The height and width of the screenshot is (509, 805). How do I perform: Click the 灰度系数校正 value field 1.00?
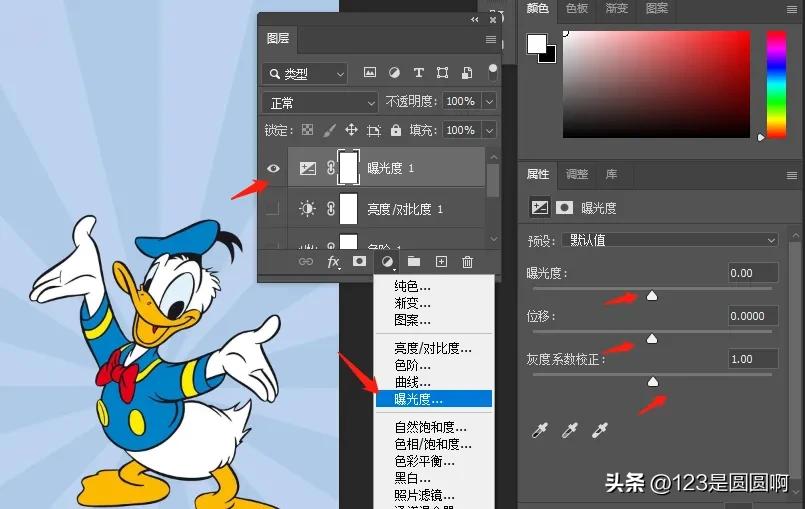pyautogui.click(x=753, y=359)
